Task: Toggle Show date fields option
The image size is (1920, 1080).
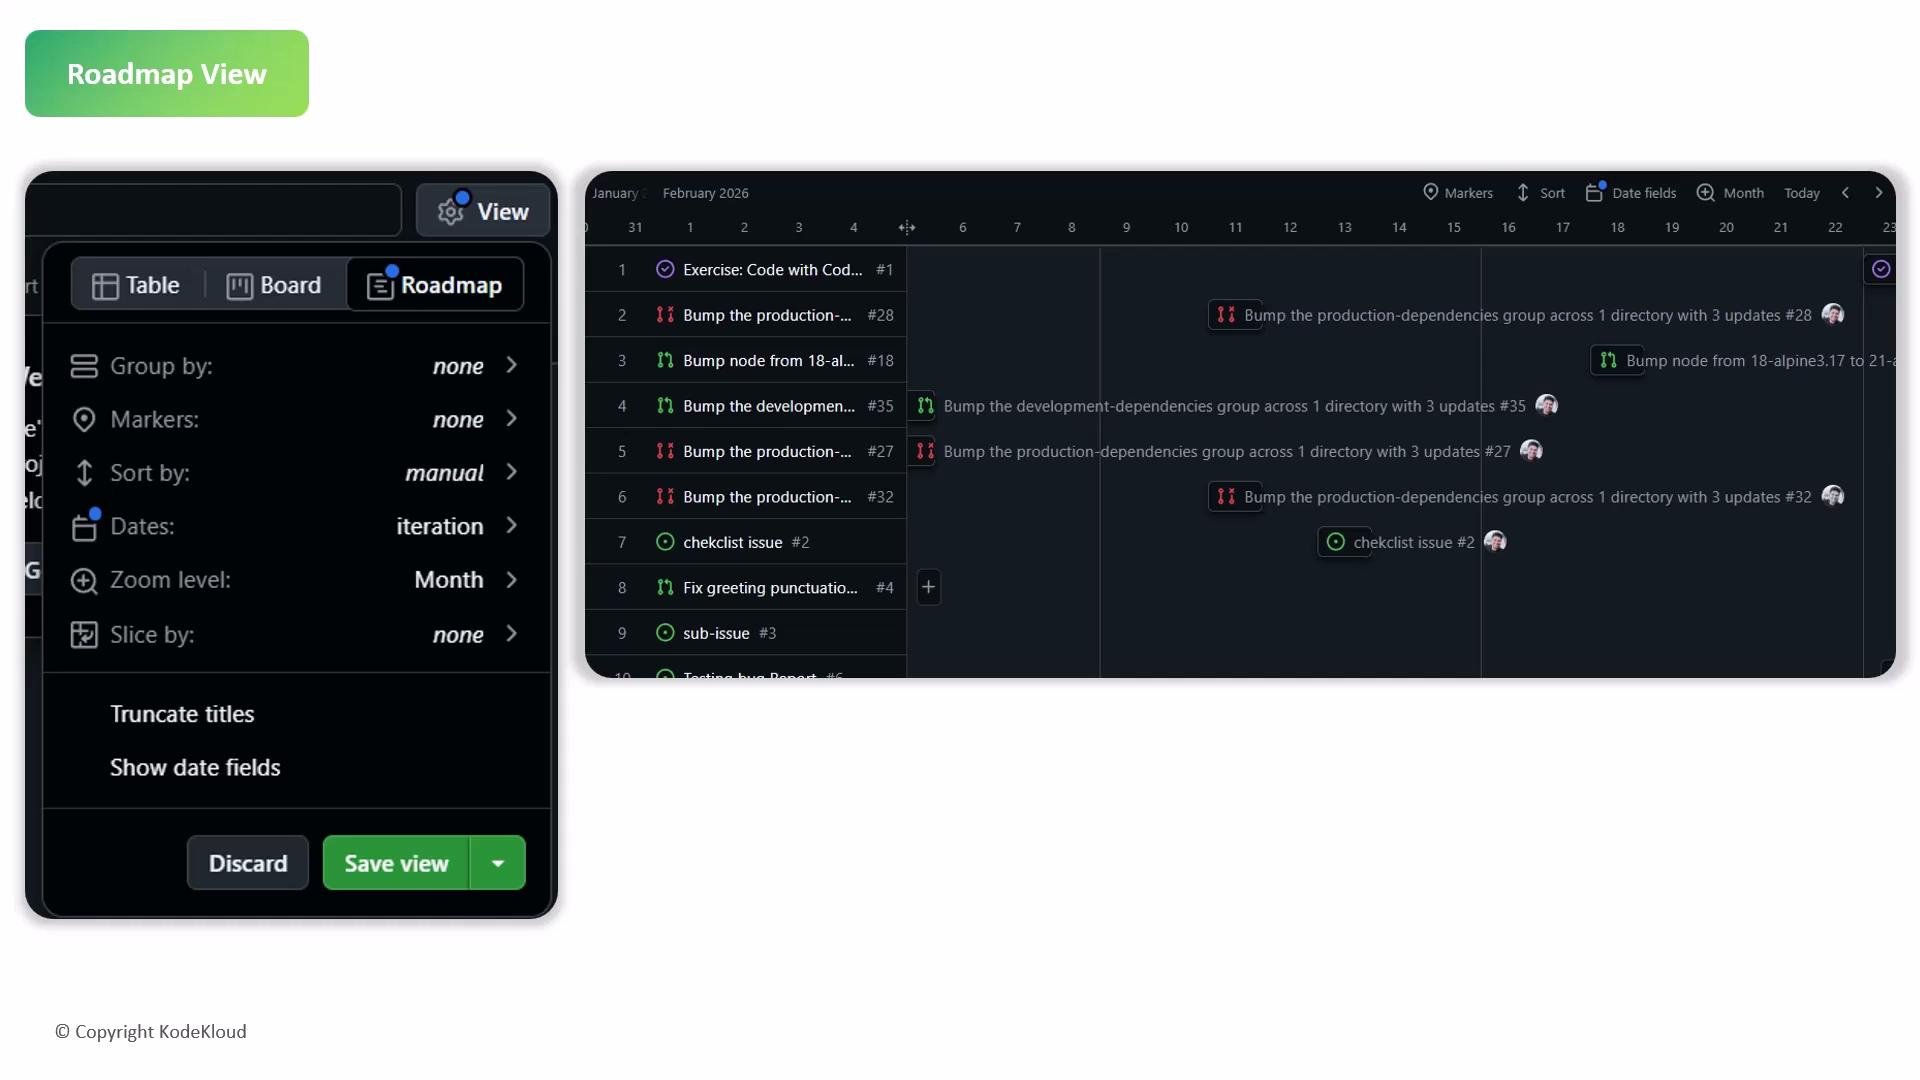Action: pos(195,767)
